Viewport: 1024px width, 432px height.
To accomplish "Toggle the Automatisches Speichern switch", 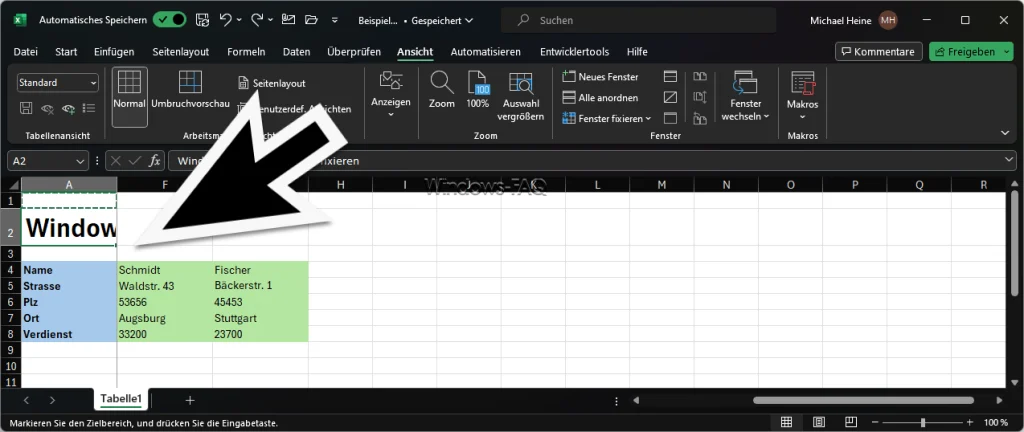I will coord(170,20).
